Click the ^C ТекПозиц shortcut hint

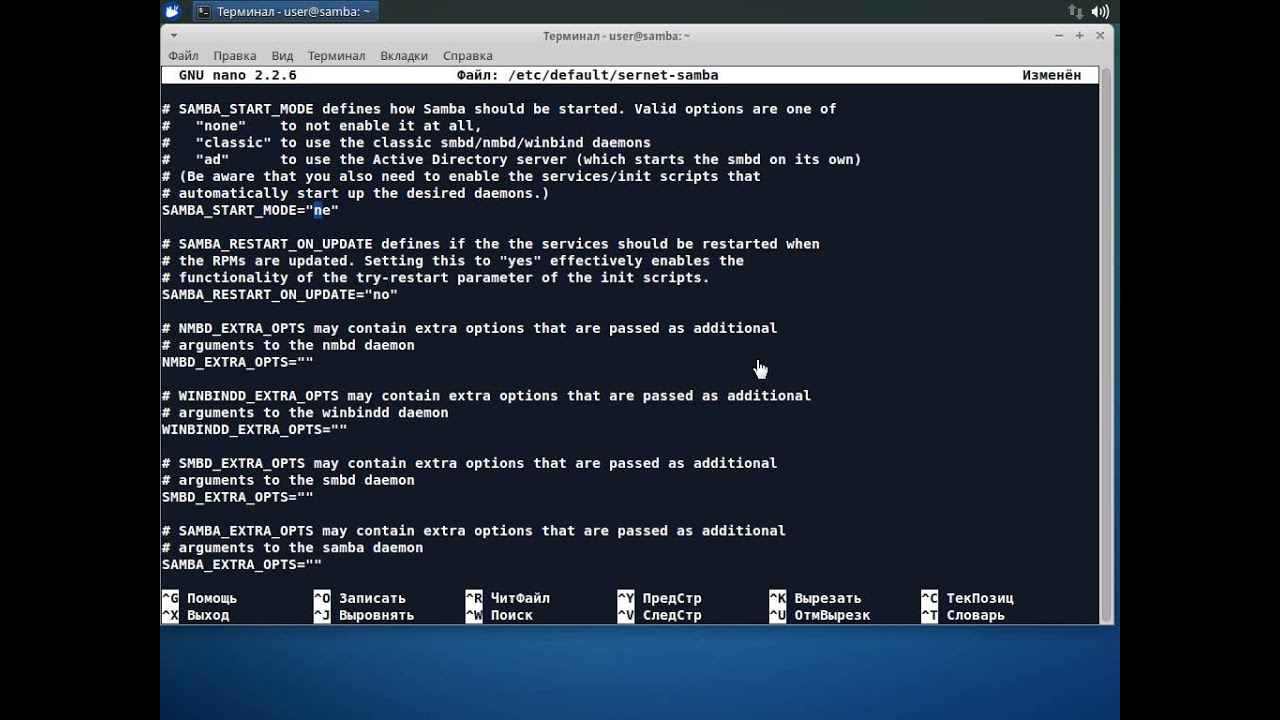[x=967, y=599]
